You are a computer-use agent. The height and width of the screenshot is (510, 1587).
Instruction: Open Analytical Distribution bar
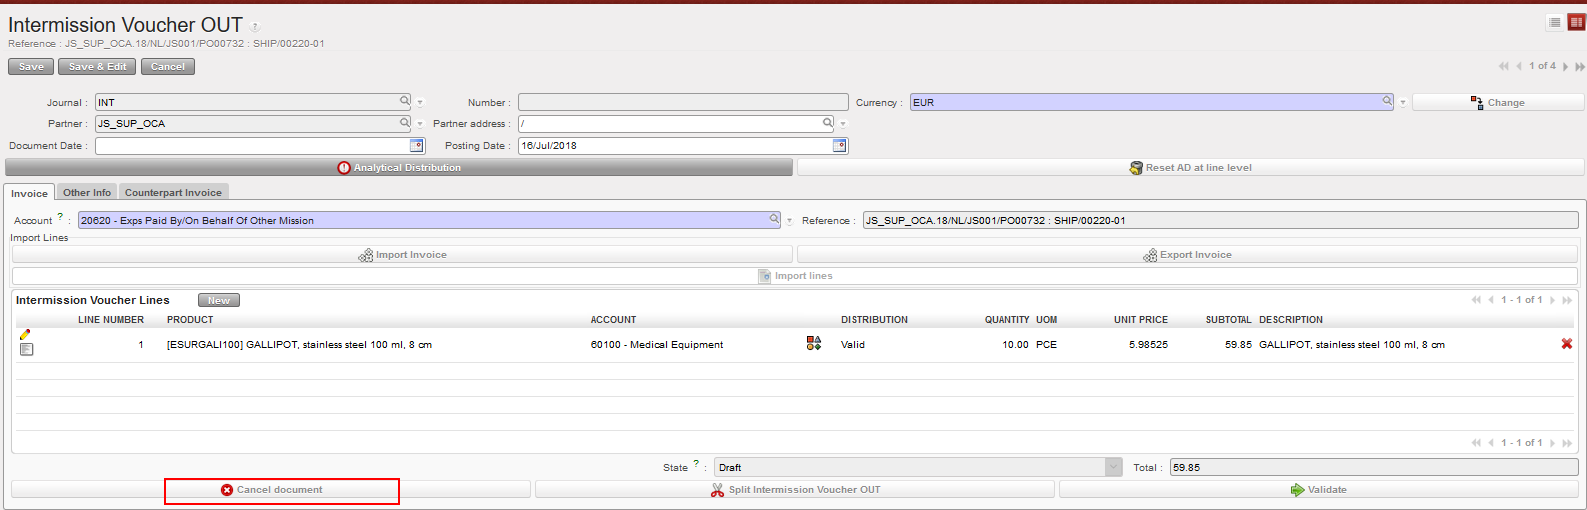coord(399,168)
